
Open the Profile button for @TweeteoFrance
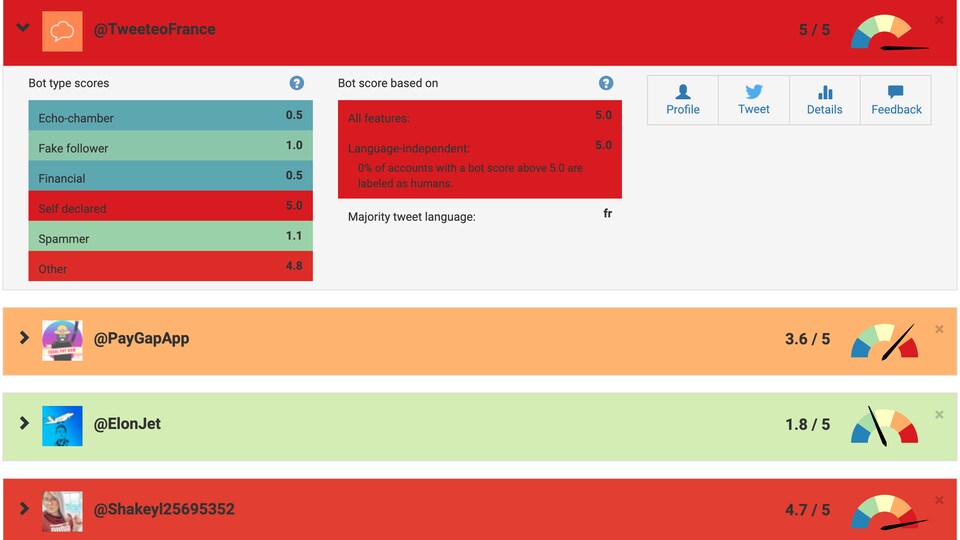683,100
